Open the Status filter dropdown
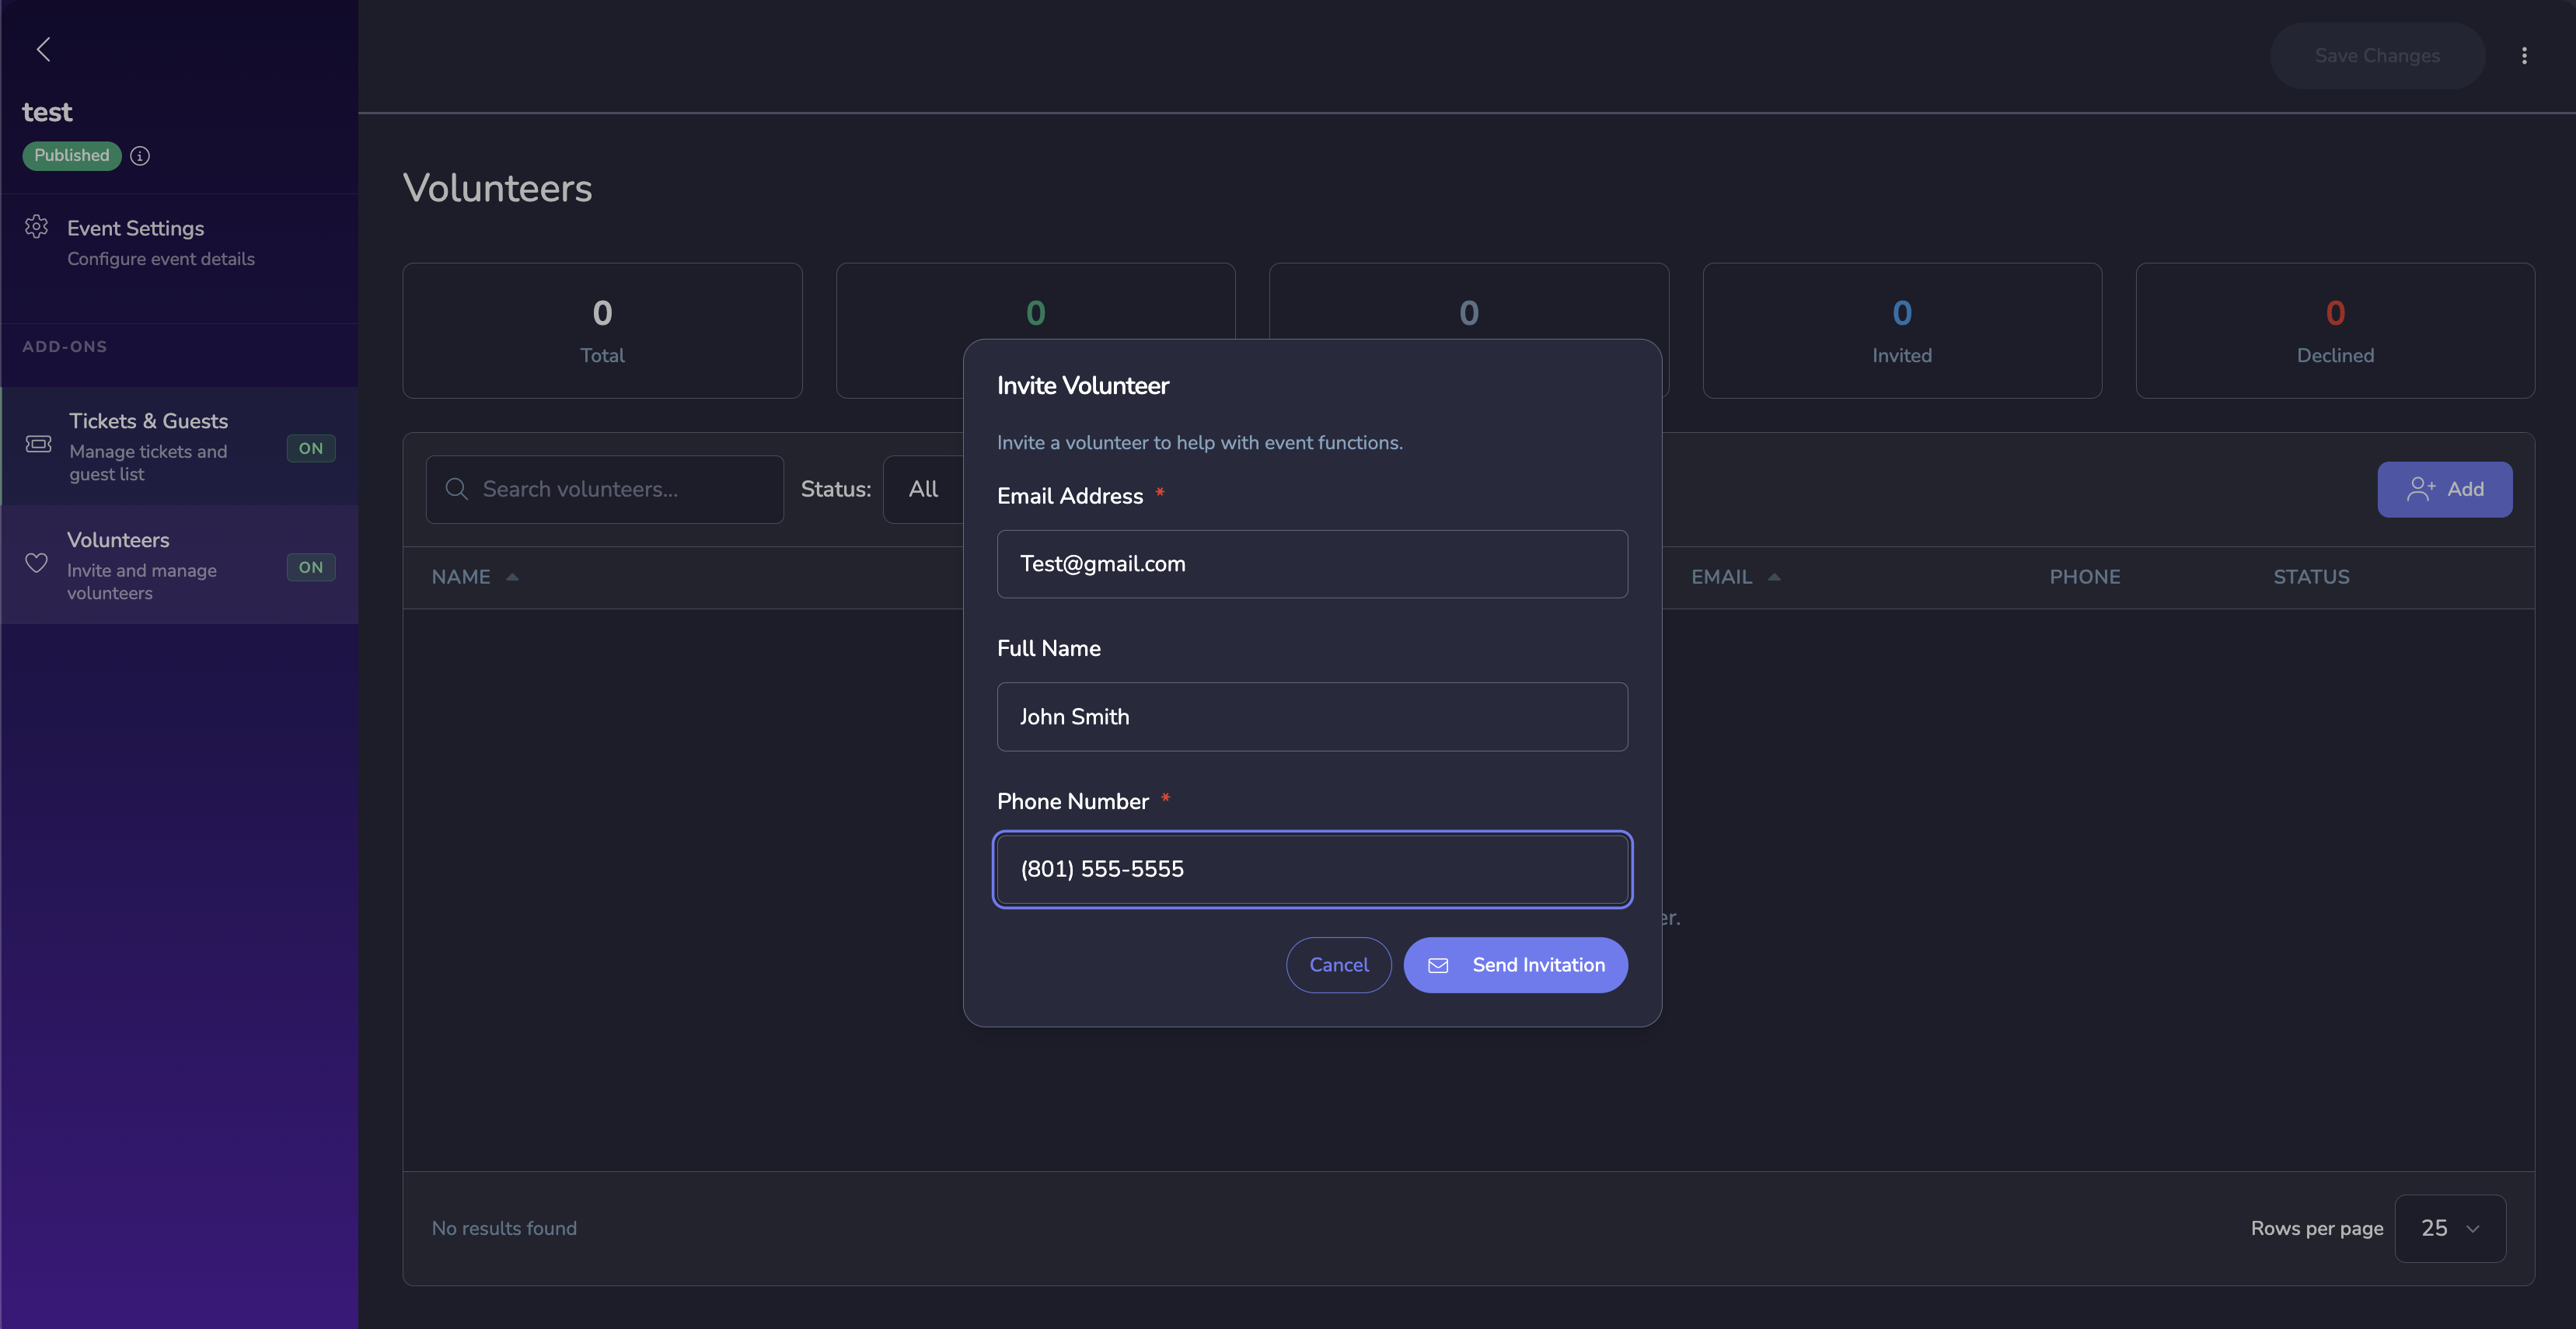The width and height of the screenshot is (2576, 1329). click(924, 489)
